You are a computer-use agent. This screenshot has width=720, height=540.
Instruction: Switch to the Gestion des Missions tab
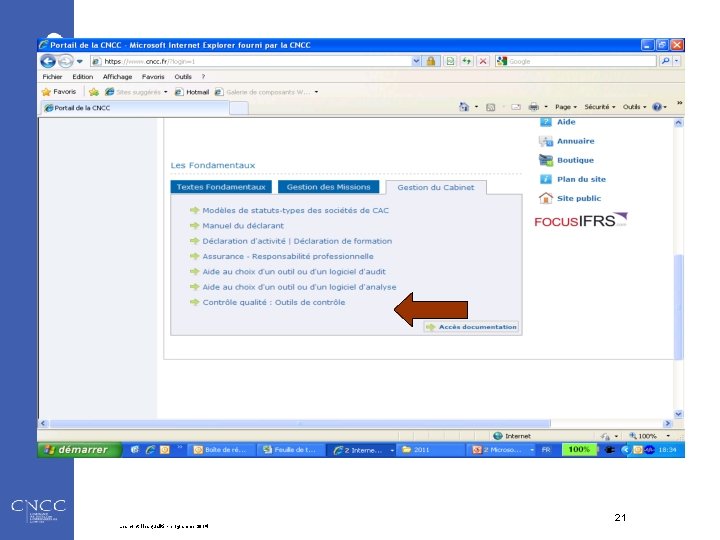[x=328, y=187]
